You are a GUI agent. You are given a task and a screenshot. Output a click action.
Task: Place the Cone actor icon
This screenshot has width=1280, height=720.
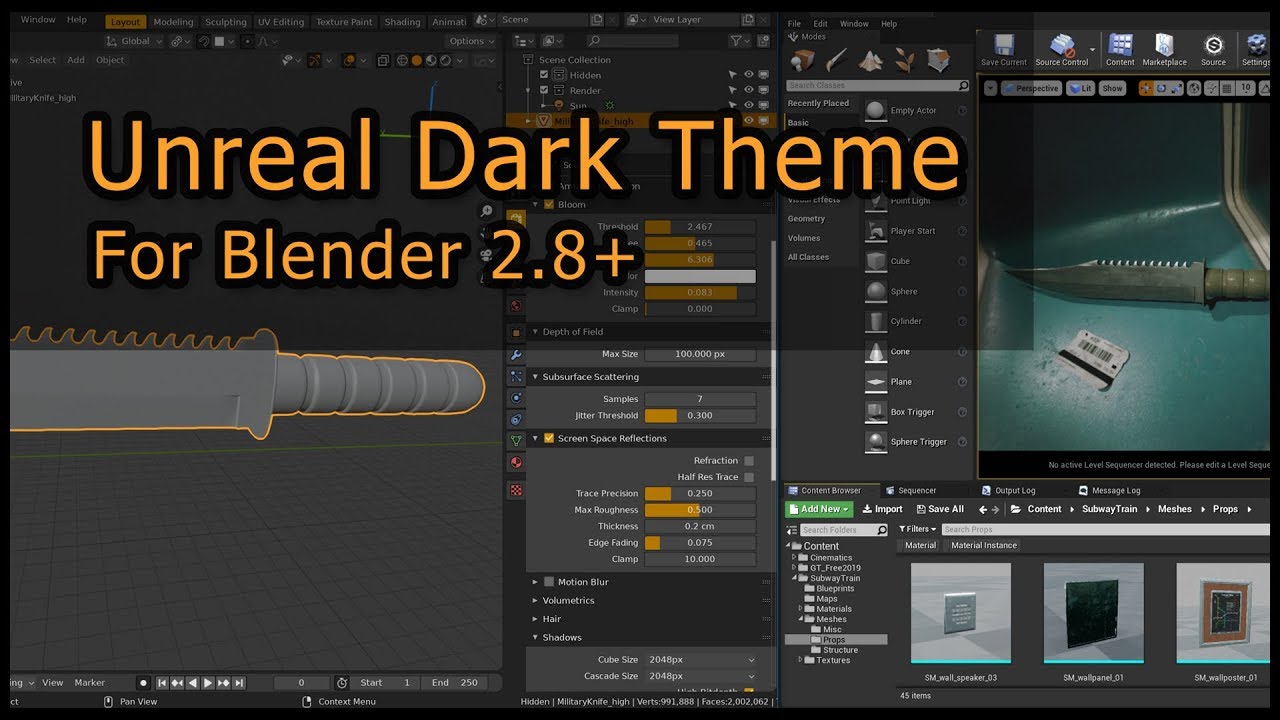coord(875,351)
